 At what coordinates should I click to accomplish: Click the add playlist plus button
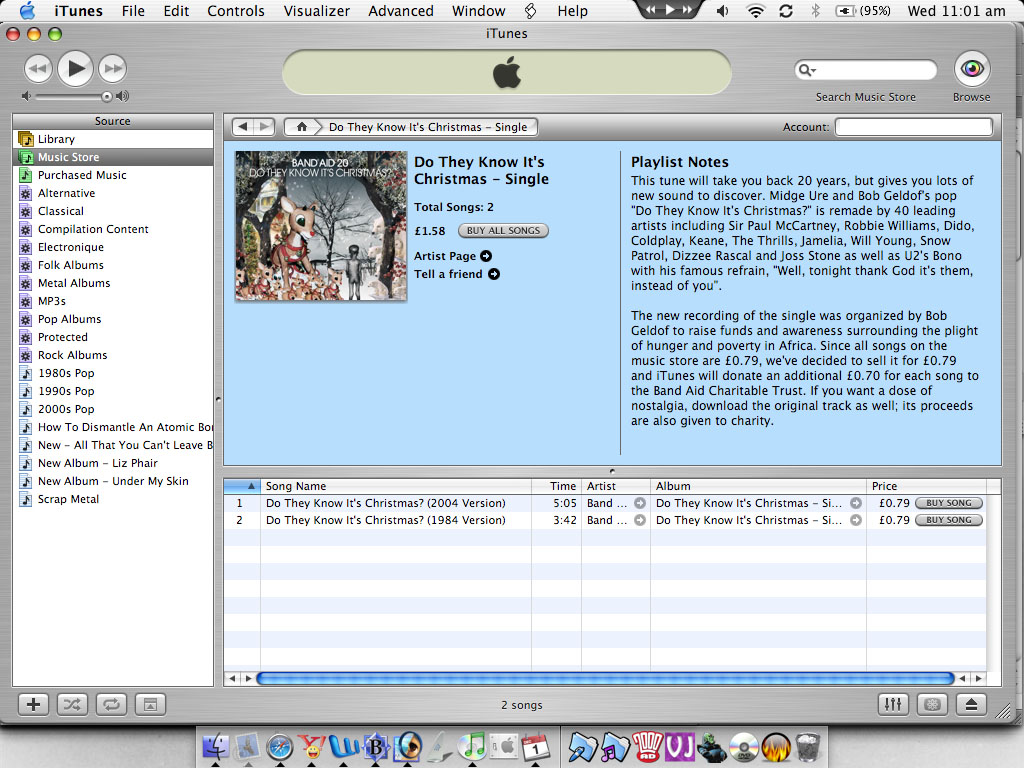pyautogui.click(x=33, y=704)
